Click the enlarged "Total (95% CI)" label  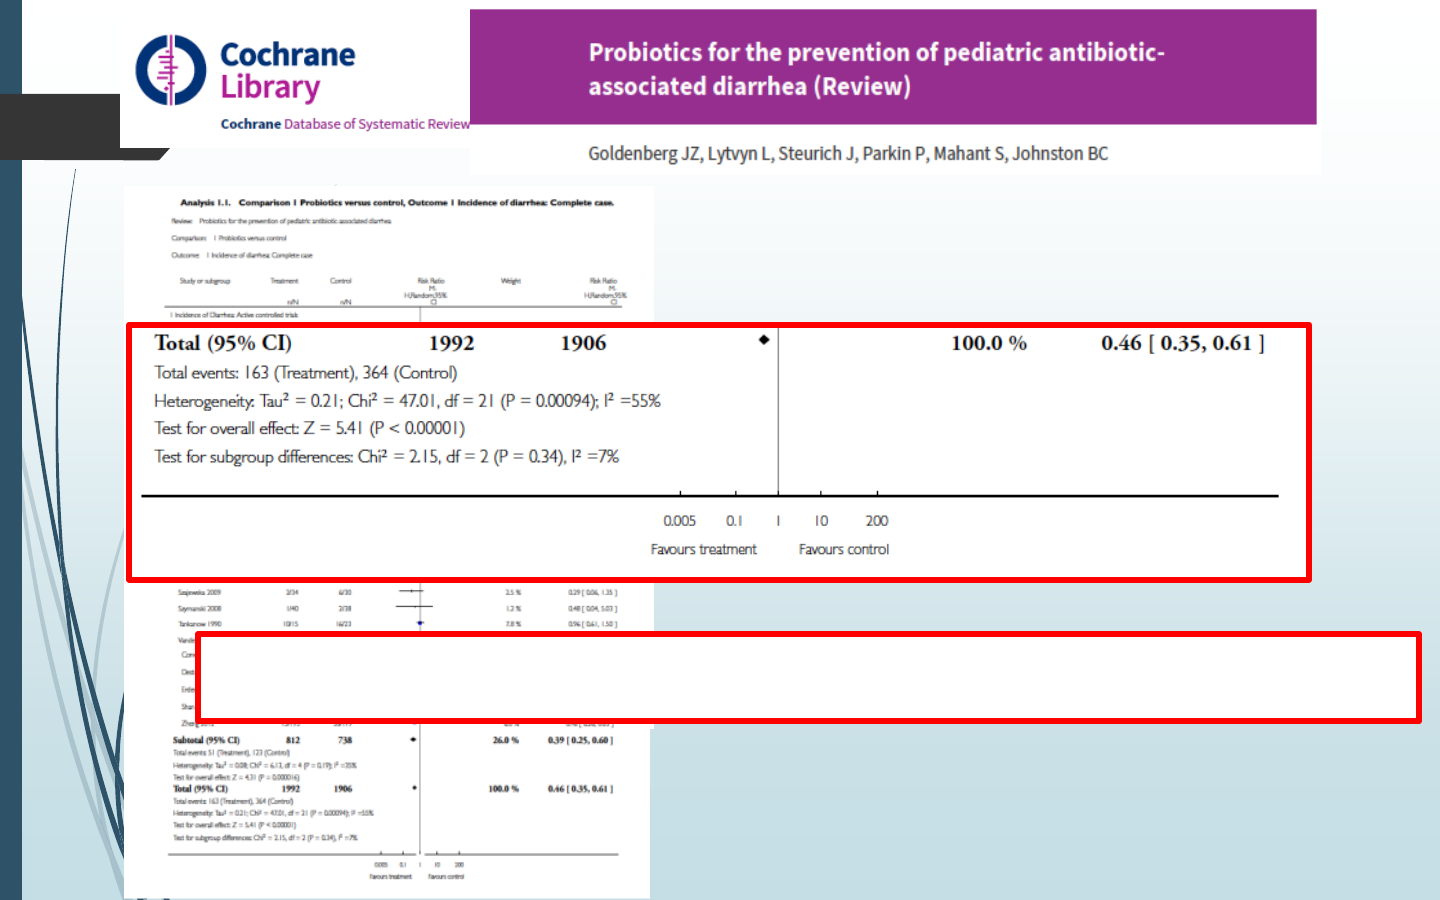pyautogui.click(x=223, y=343)
